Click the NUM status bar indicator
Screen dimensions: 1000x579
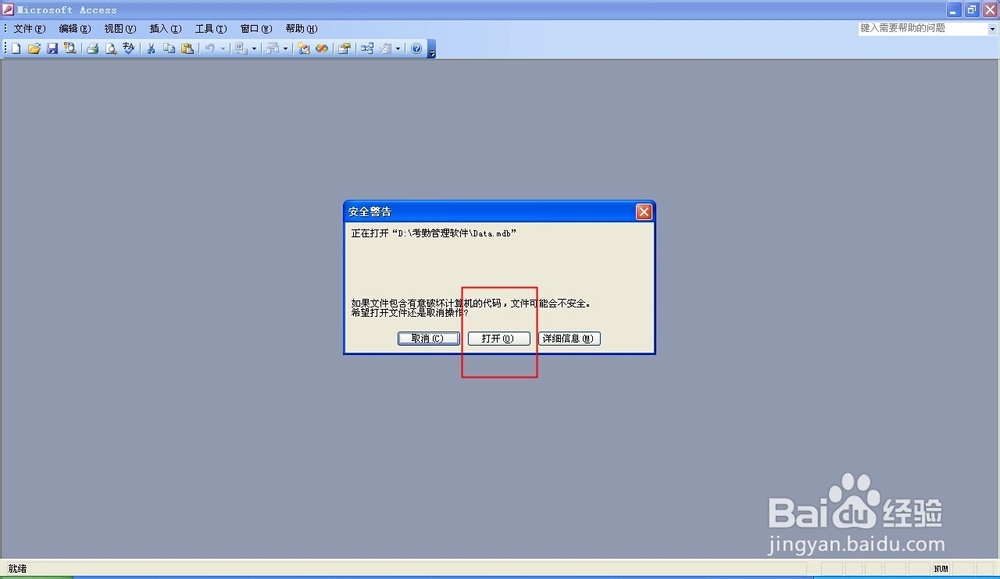[941, 569]
